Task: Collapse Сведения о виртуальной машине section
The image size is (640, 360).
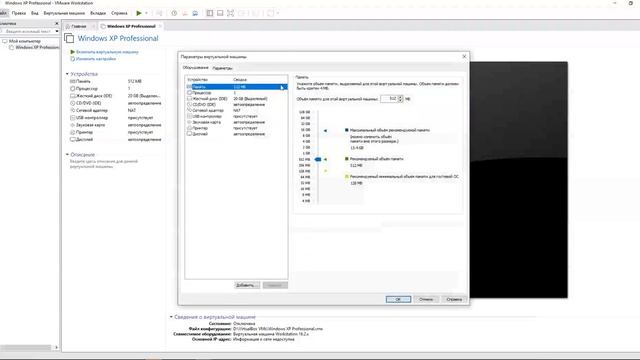Action: click(x=171, y=317)
